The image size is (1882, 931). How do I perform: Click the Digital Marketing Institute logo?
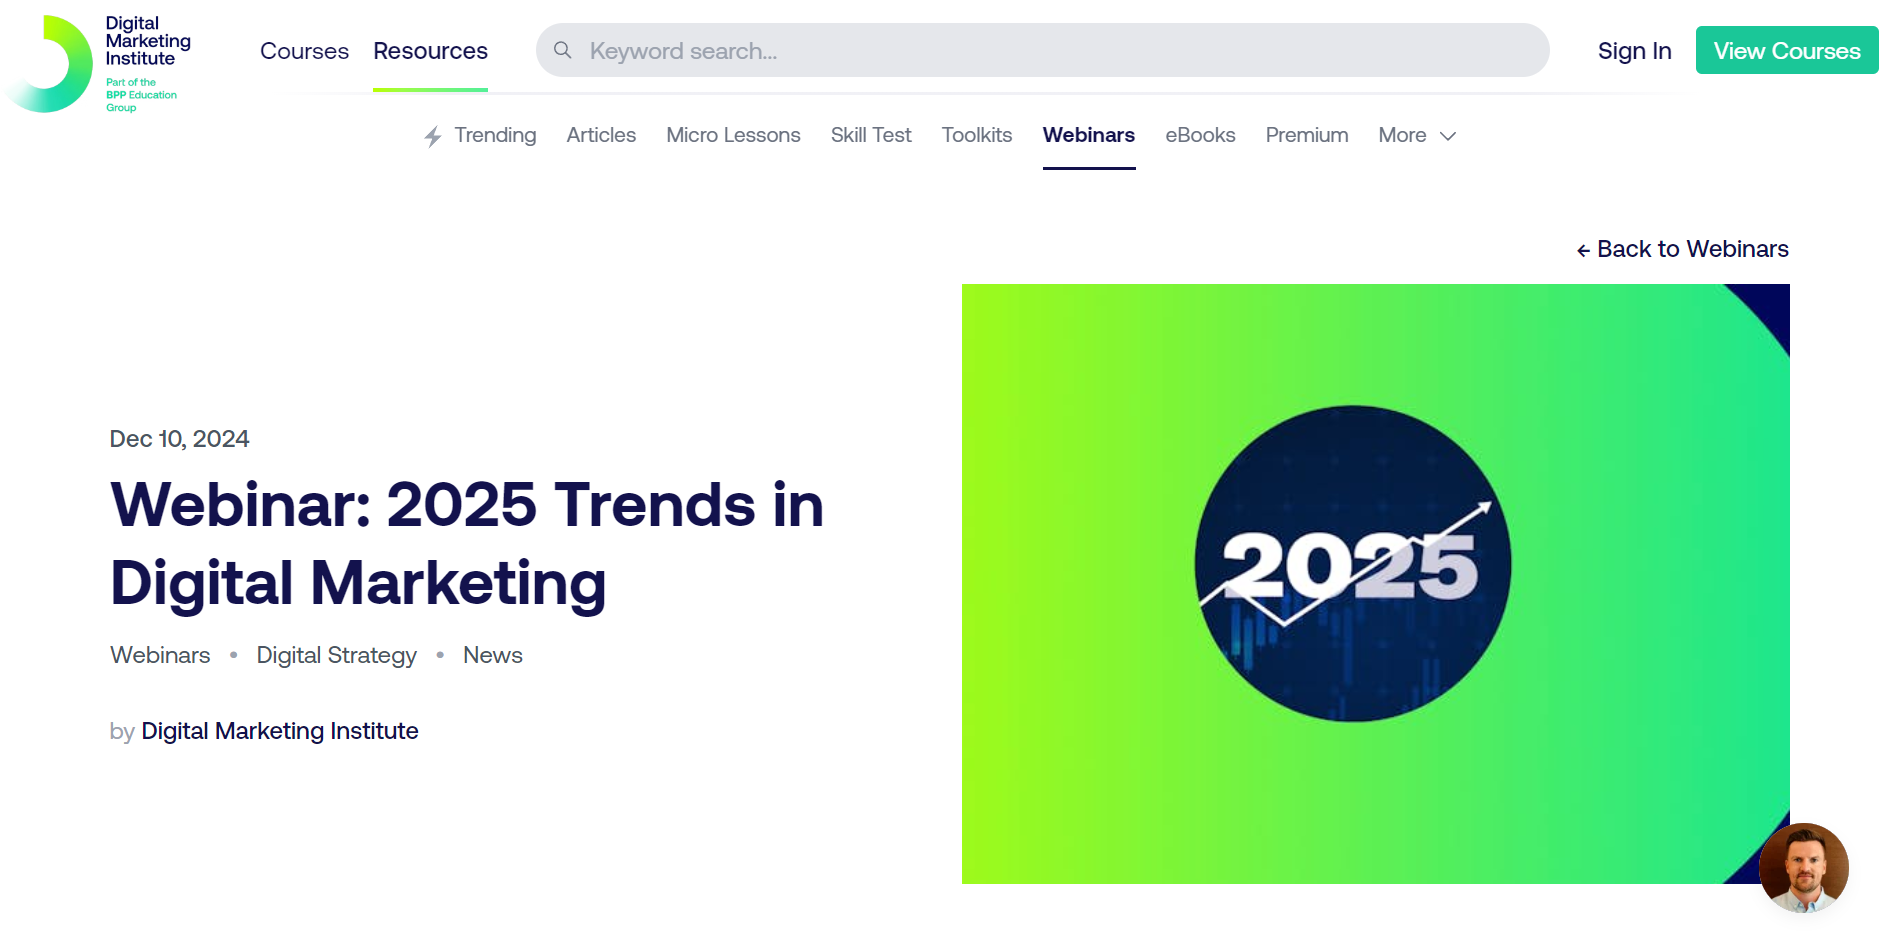(x=97, y=63)
